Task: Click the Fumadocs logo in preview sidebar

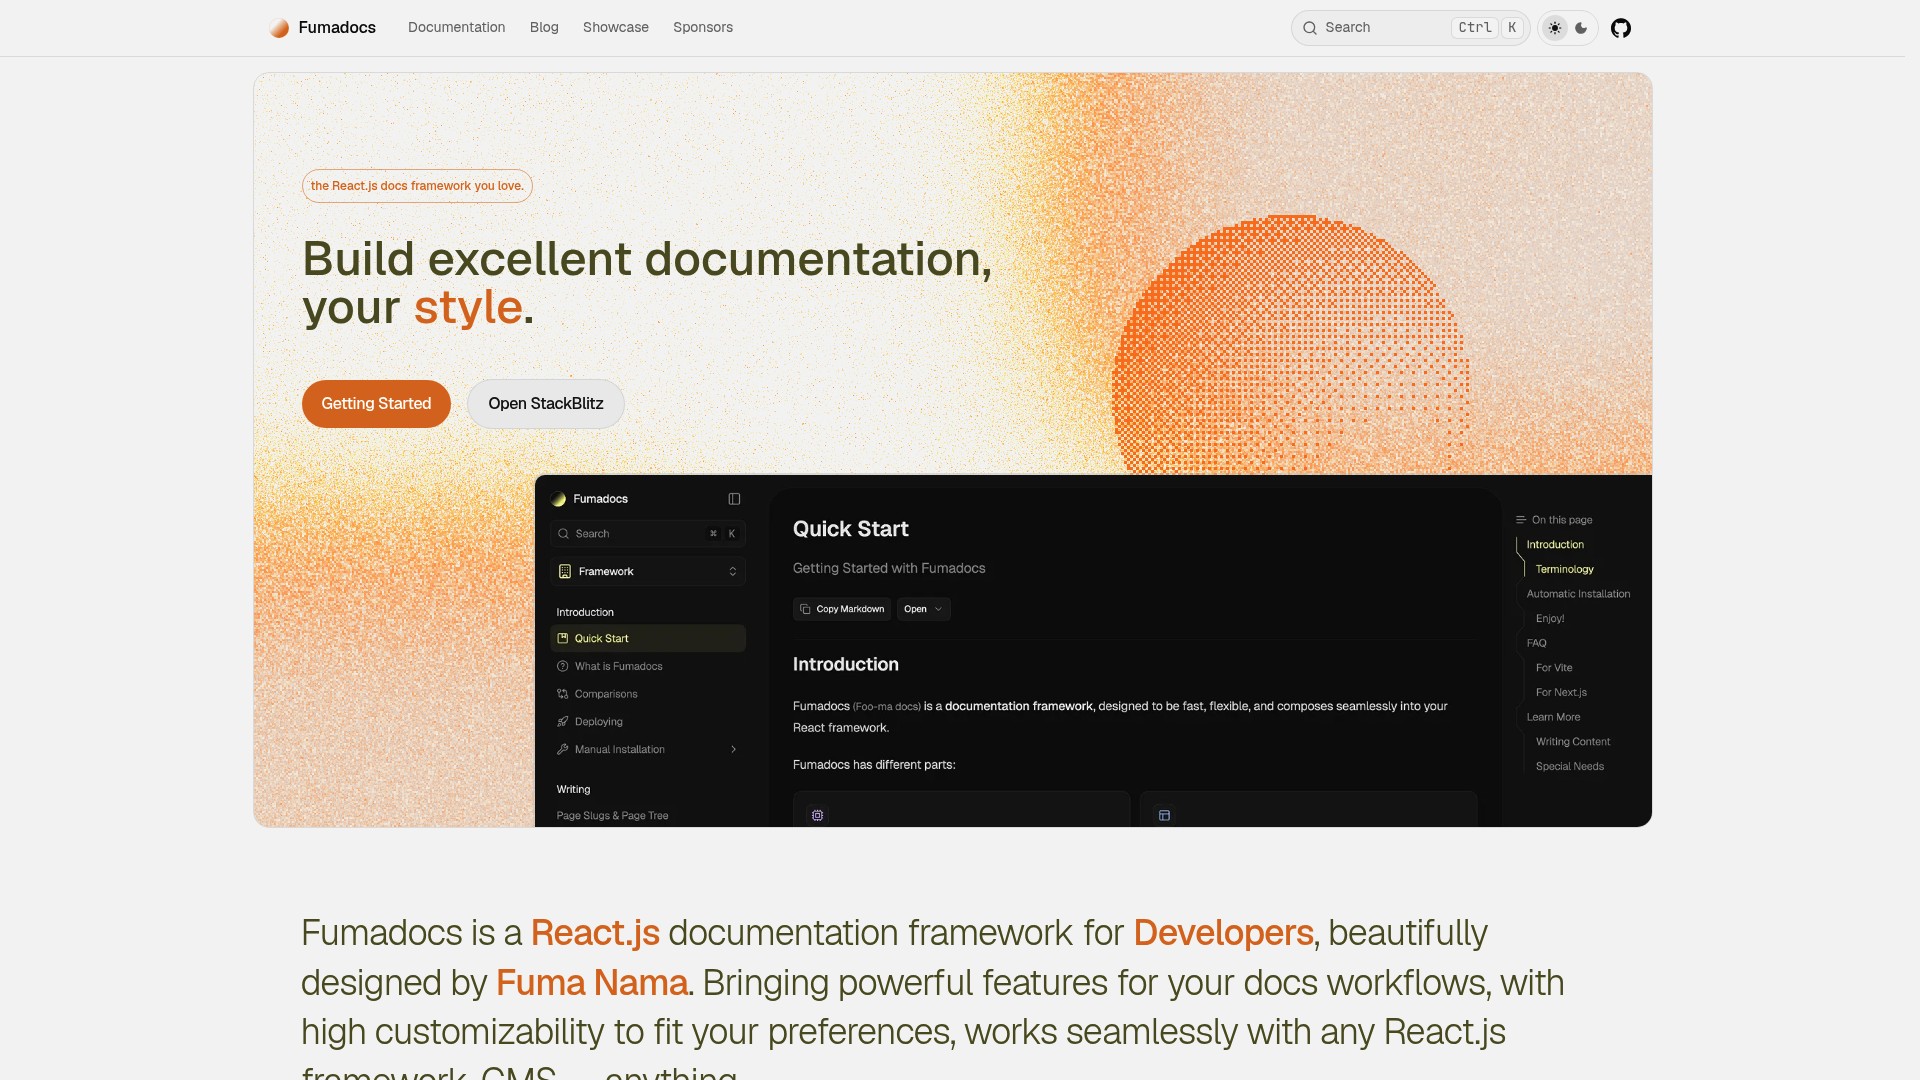Action: 559,499
